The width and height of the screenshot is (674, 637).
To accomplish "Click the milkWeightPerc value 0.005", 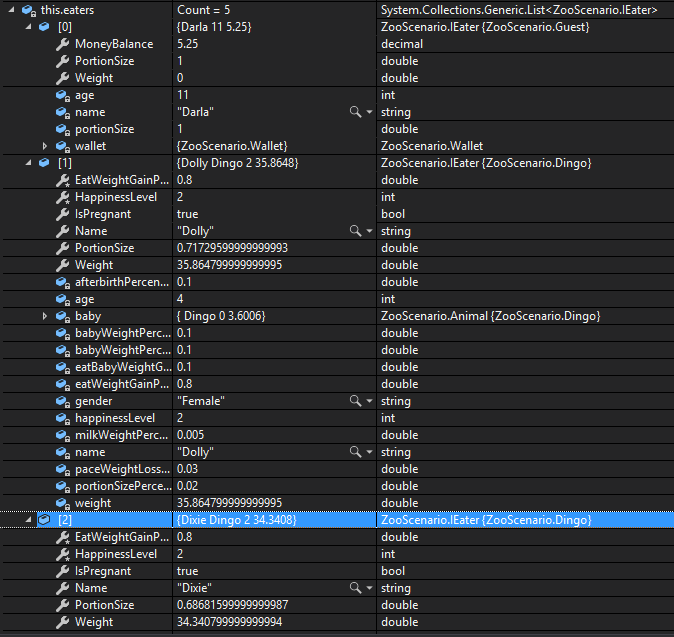I will [x=190, y=435].
